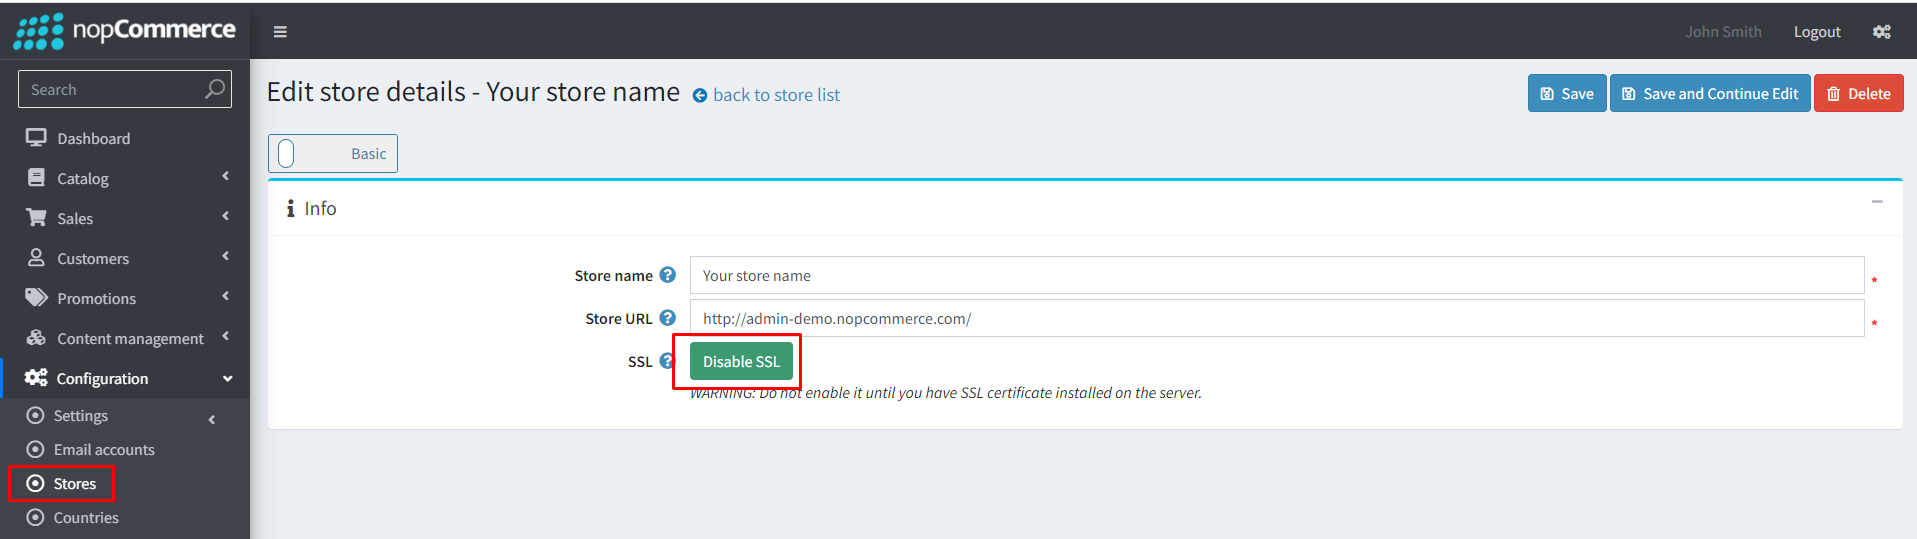Collapse the Info panel with minus icon
The height and width of the screenshot is (539, 1917).
(1877, 202)
